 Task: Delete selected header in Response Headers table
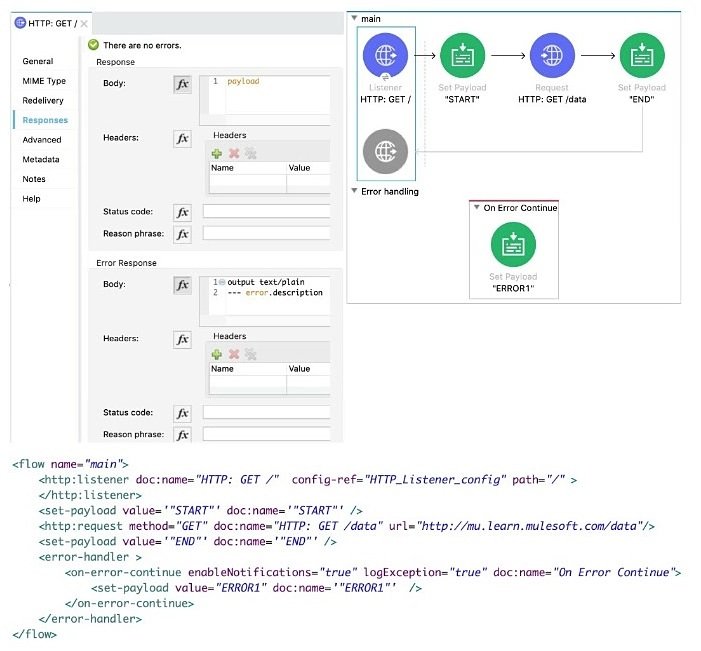click(234, 153)
